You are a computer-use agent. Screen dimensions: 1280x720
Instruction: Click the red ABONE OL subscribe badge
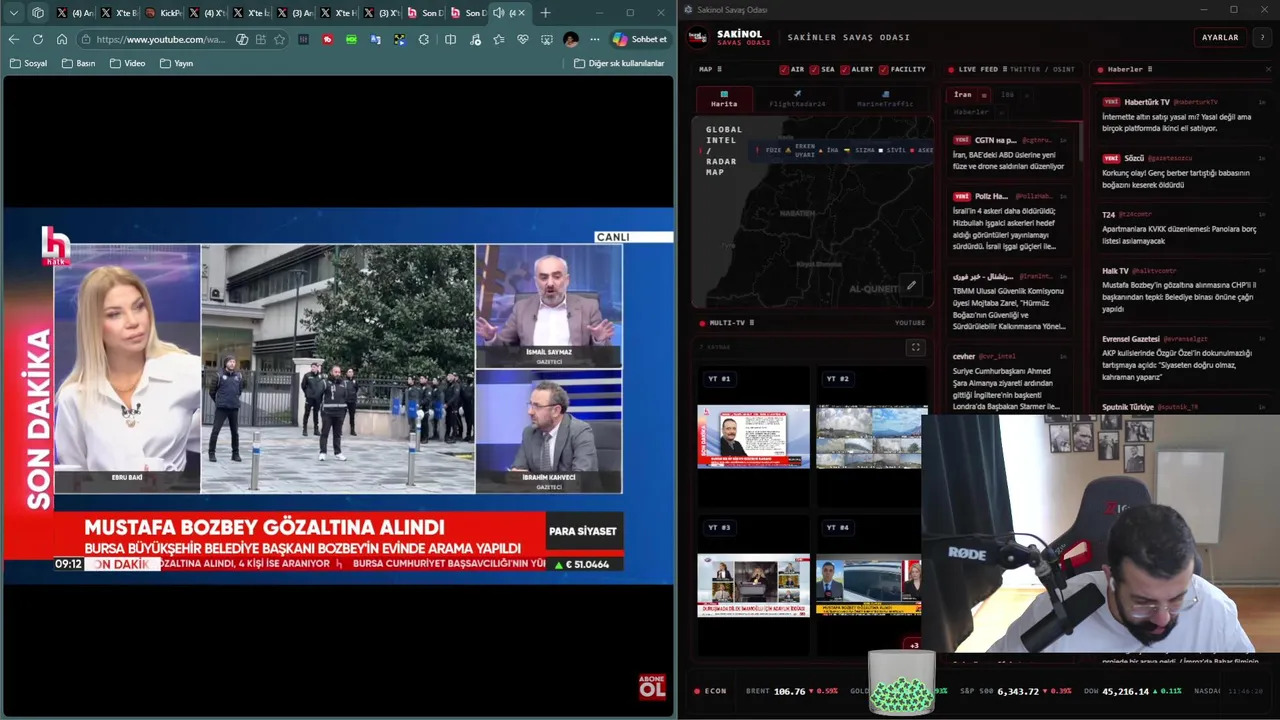point(652,686)
